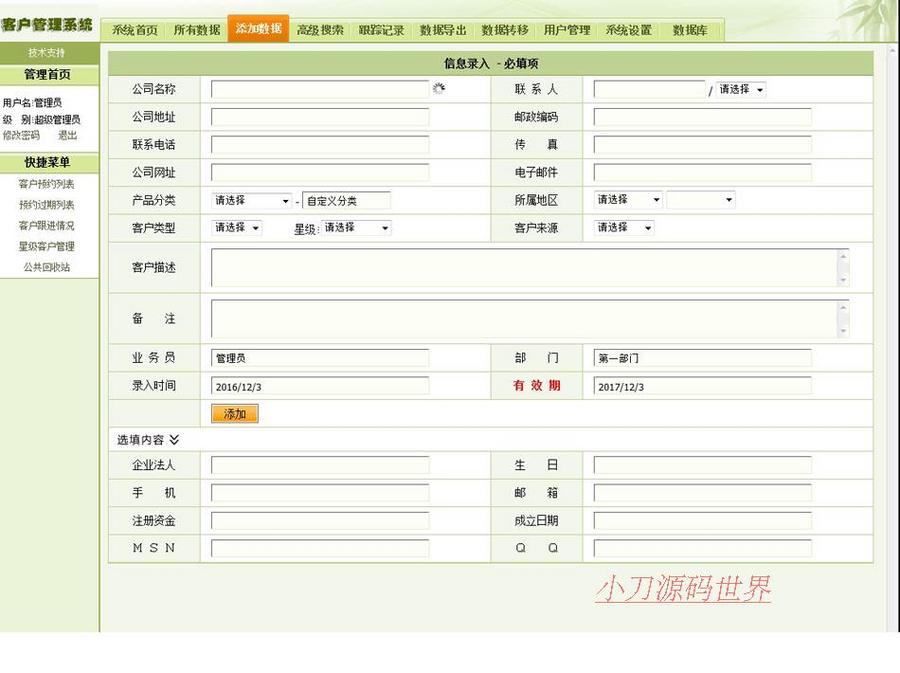
Task: Open the 用户管理 menu item
Action: click(565, 30)
